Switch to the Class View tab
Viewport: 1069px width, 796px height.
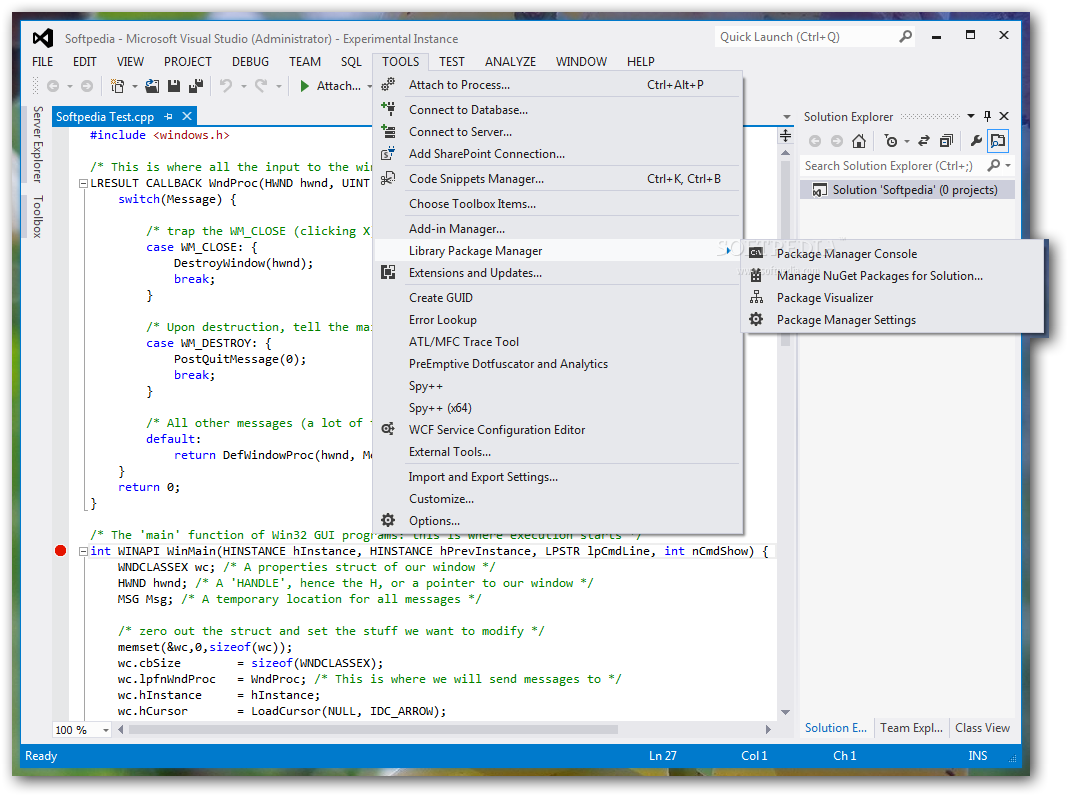[982, 728]
